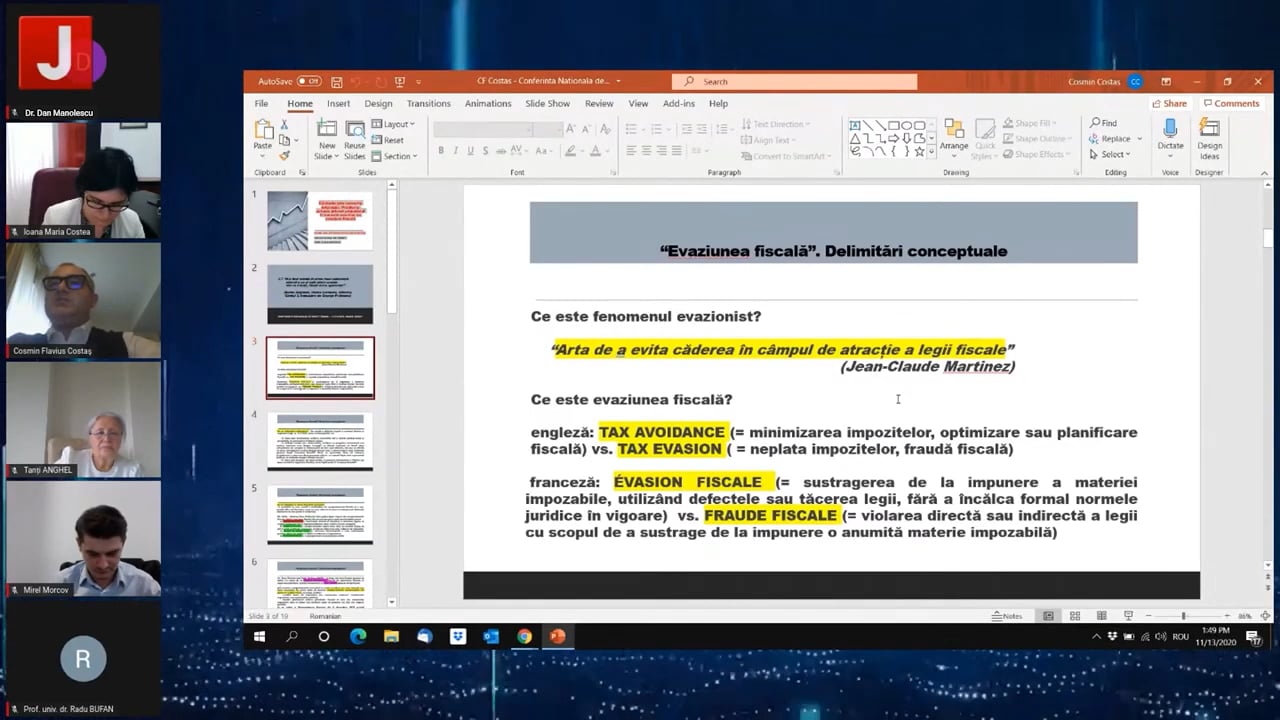Open the Comments button
The image size is (1280, 720).
click(x=1231, y=104)
